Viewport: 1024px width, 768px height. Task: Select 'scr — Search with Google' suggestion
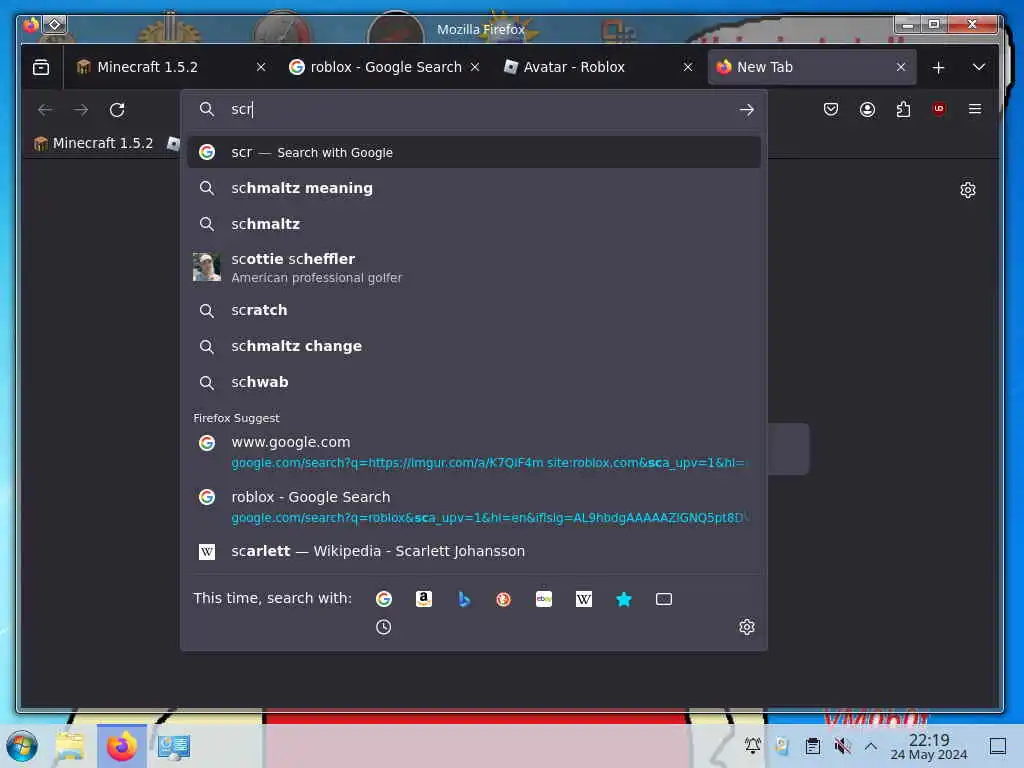click(474, 152)
